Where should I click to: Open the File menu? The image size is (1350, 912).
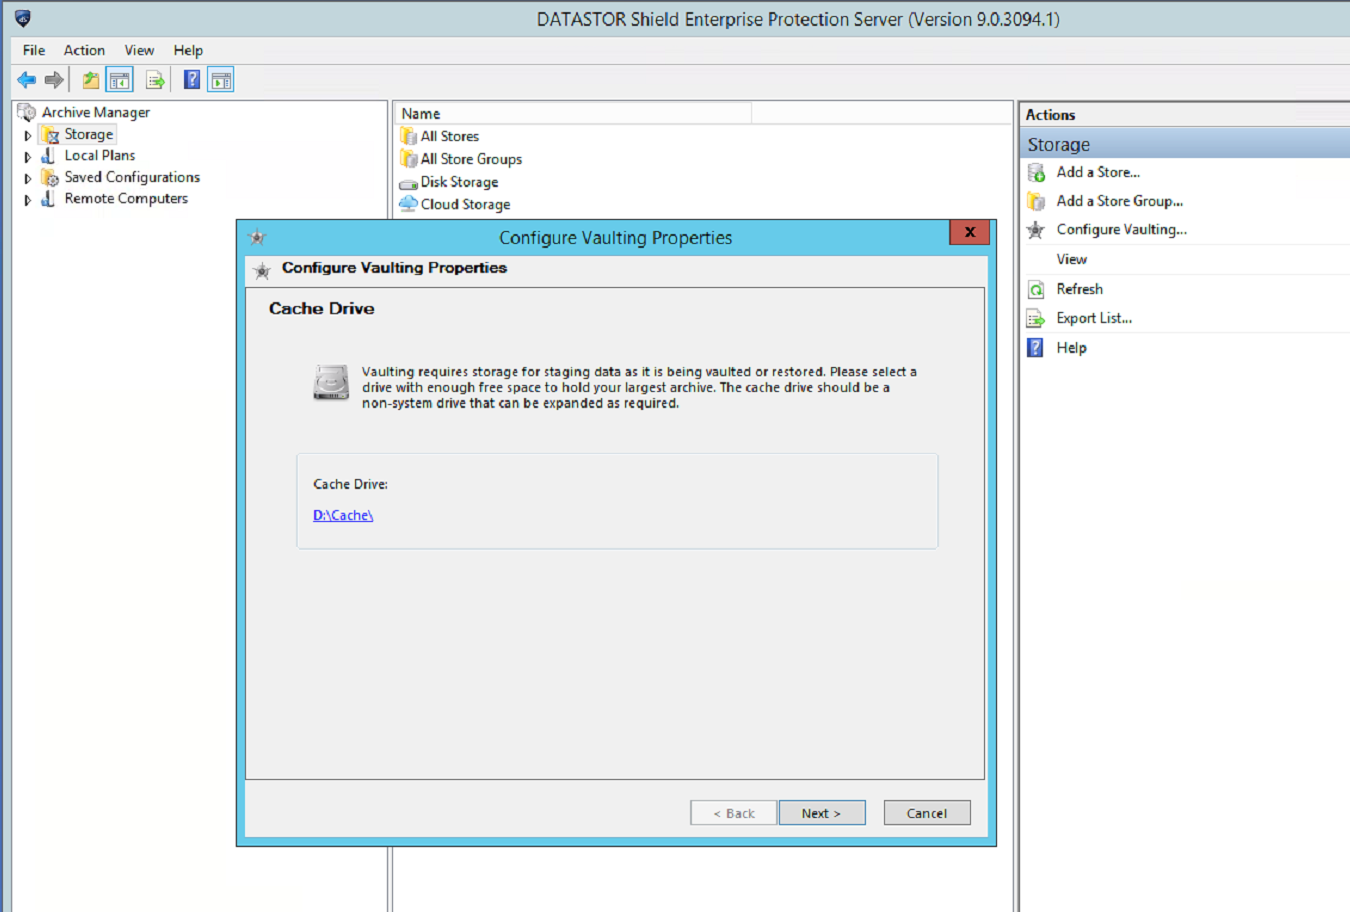34,50
